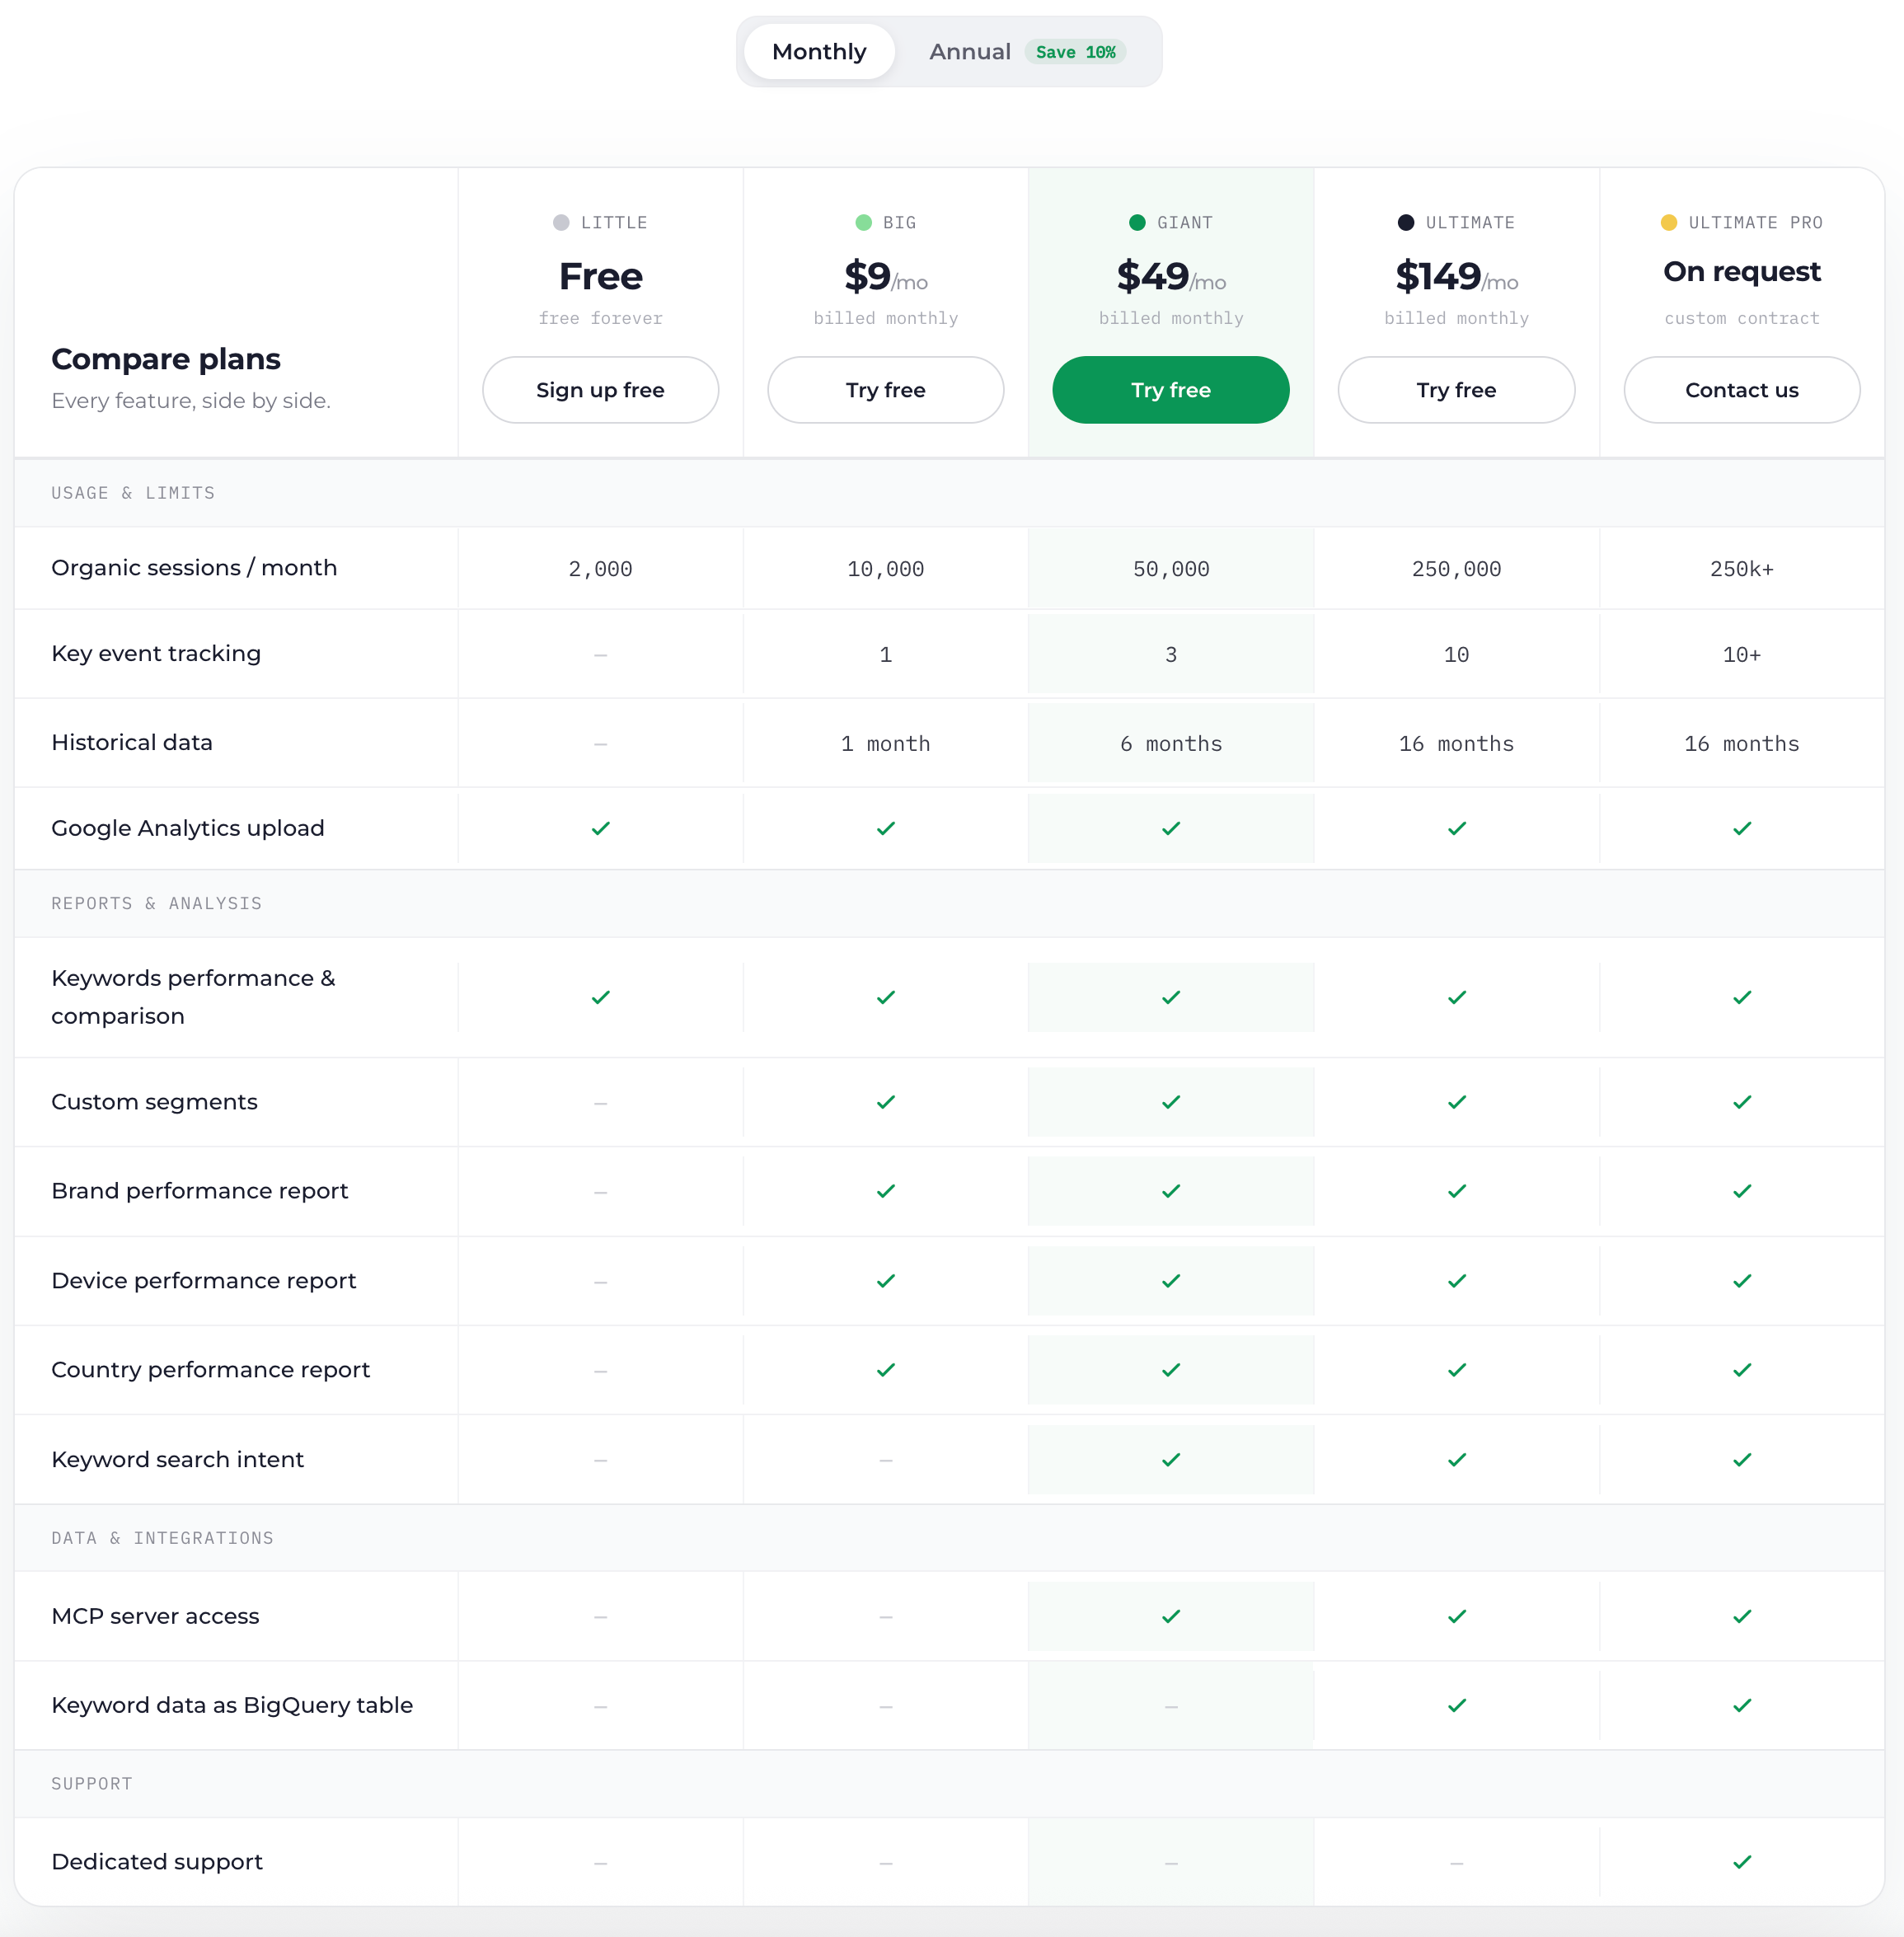The width and height of the screenshot is (1904, 1937).
Task: Click the gray dot beside LITTLE
Action: point(561,222)
